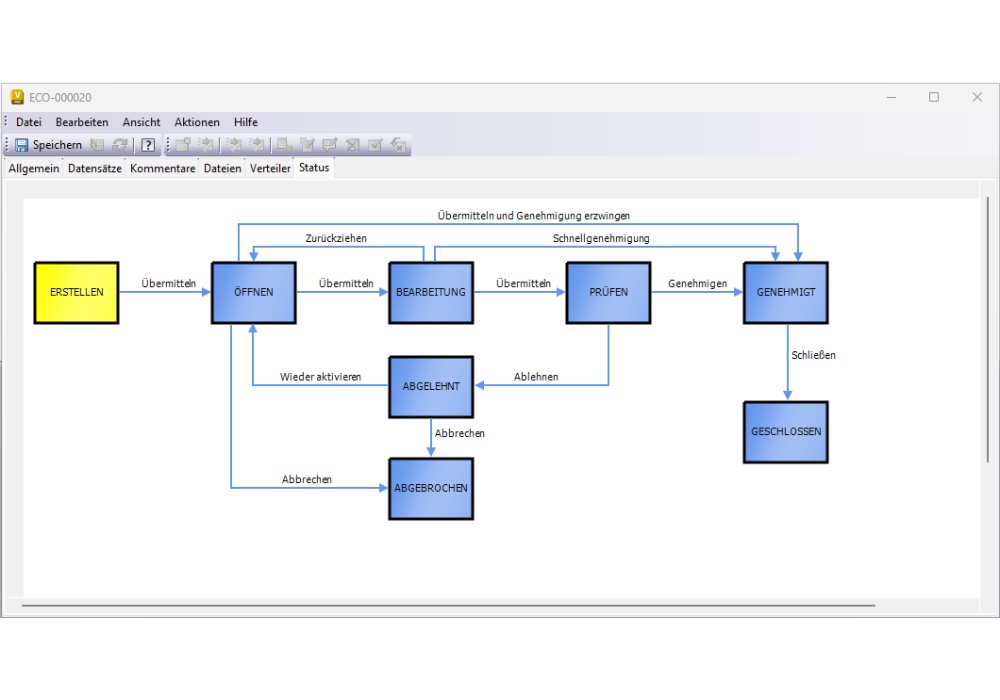Open the Datei menu
Screen dimensions: 1000x700
pyautogui.click(x=29, y=122)
